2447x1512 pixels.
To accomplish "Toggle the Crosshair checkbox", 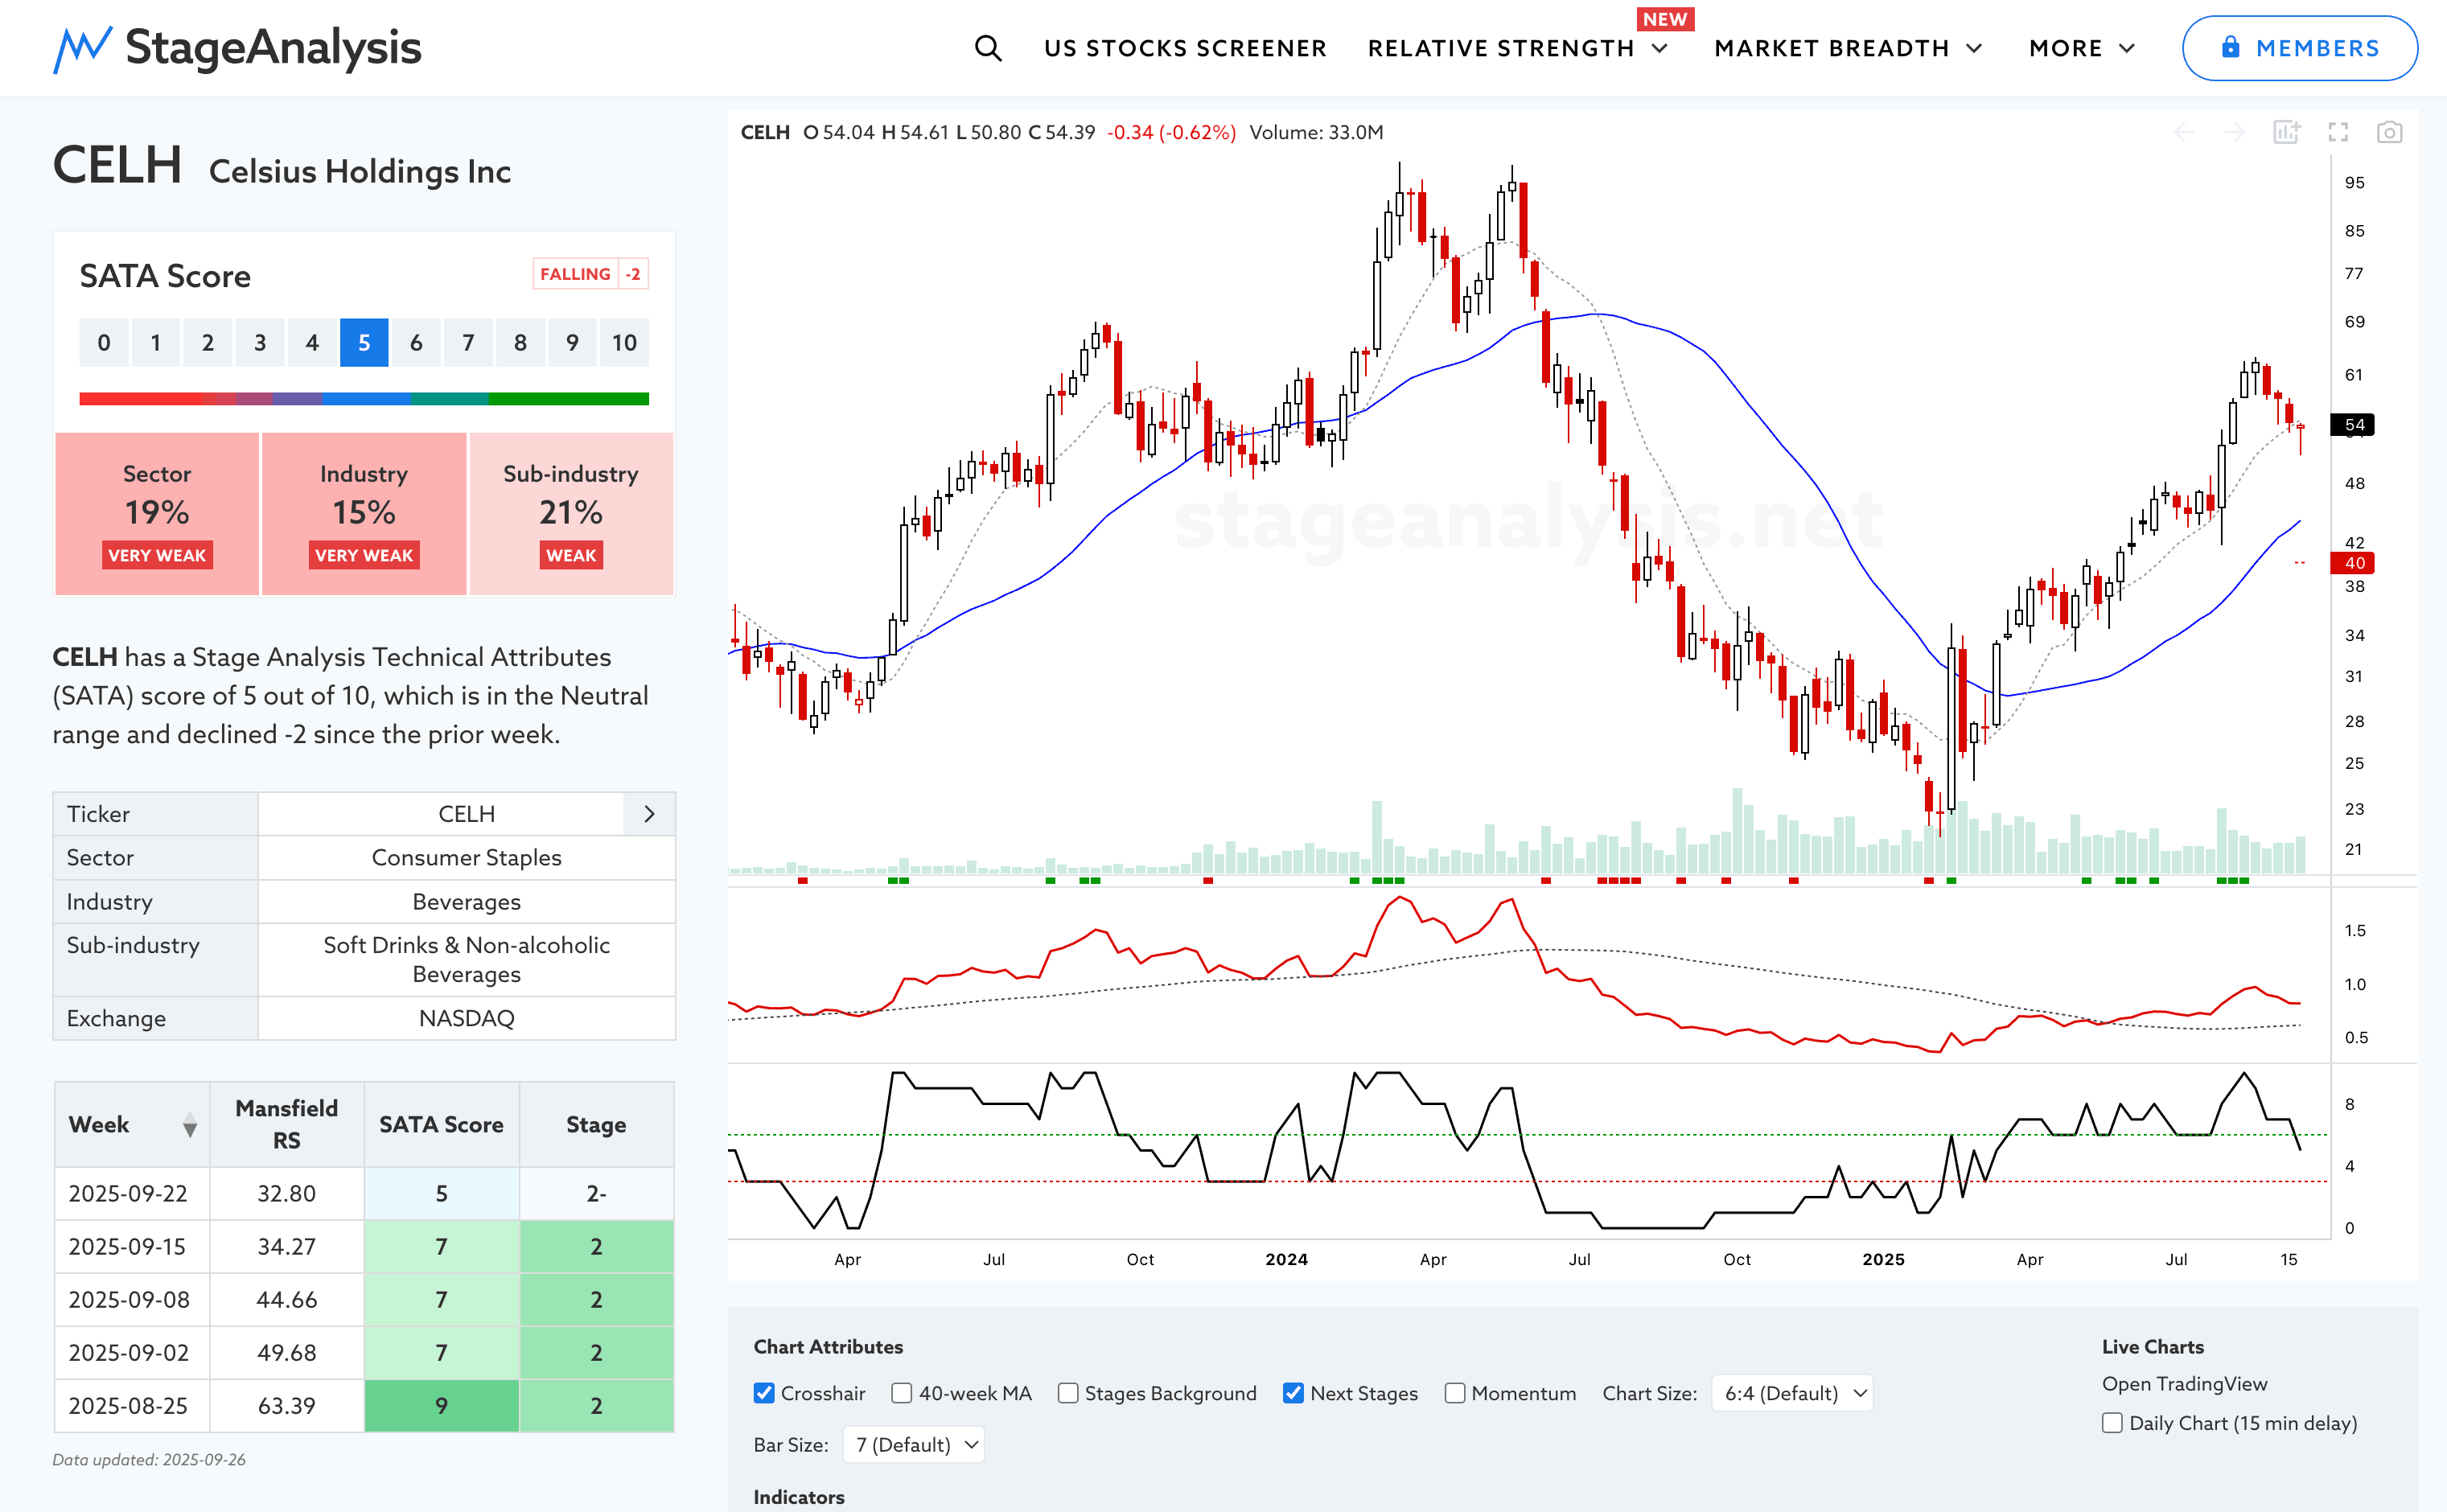I will [764, 1393].
